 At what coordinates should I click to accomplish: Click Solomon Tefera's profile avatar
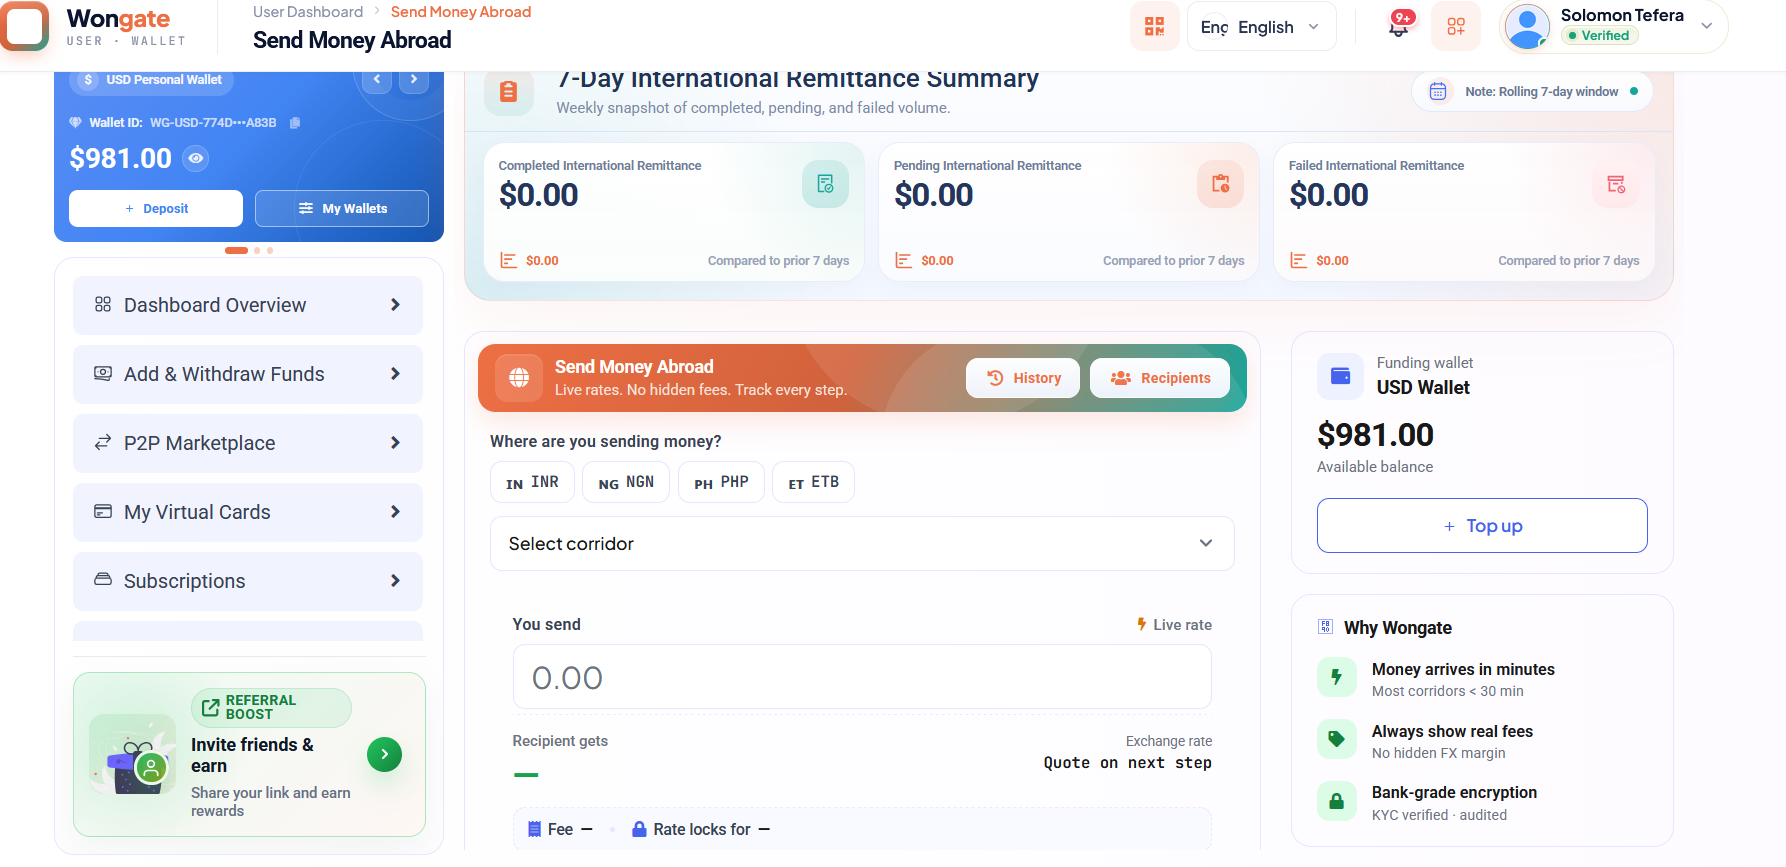point(1527,27)
